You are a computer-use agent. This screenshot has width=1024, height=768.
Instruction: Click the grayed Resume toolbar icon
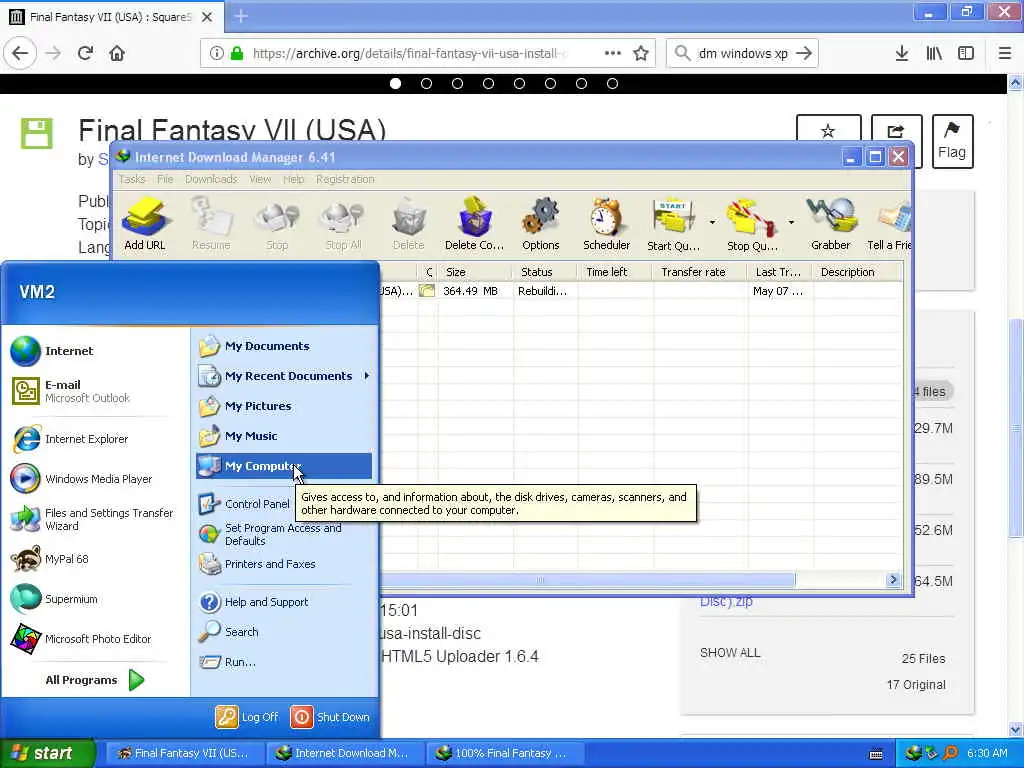(211, 224)
